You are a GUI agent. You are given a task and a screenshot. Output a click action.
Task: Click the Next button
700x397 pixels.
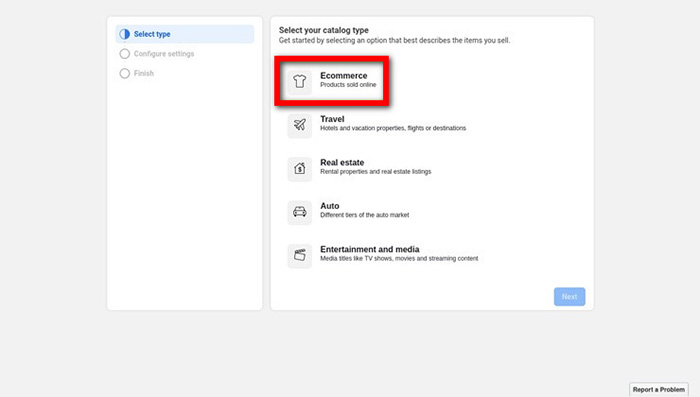click(x=569, y=297)
